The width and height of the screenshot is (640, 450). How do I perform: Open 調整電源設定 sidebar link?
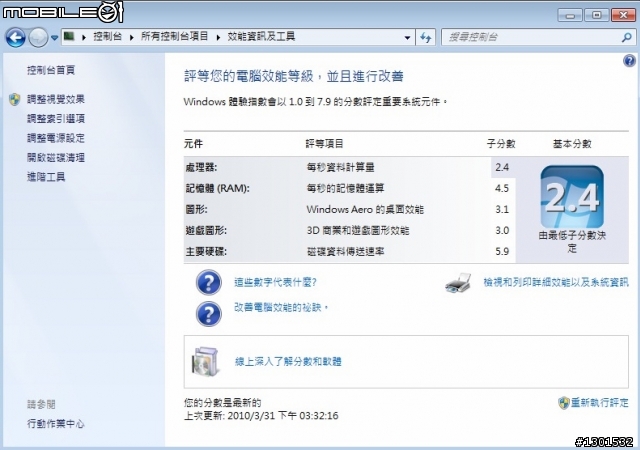coord(56,138)
